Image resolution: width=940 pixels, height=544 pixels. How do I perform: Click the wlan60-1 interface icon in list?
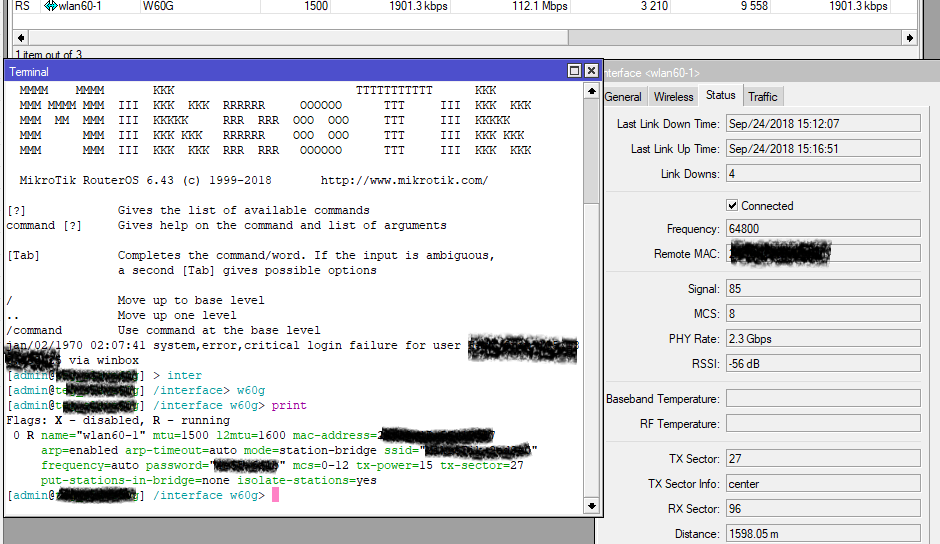tap(50, 6)
